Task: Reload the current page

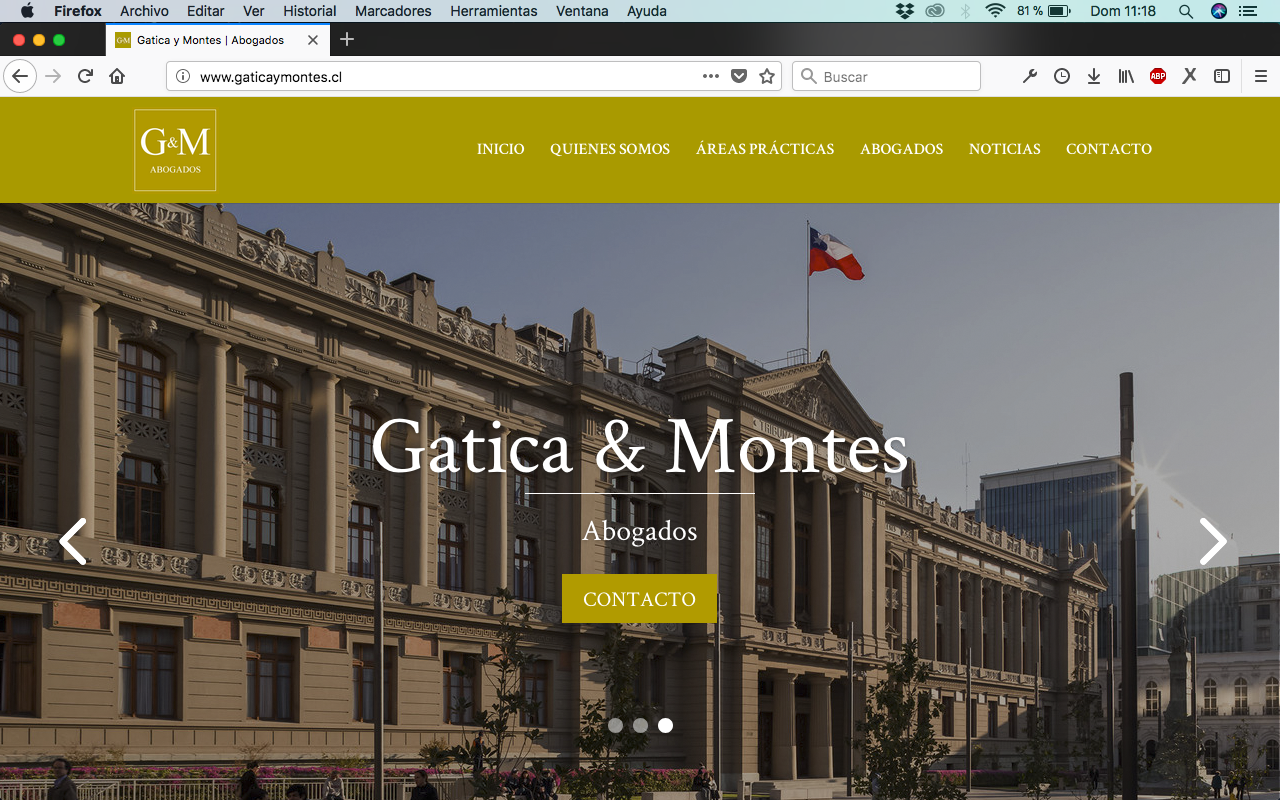Action: 86,76
